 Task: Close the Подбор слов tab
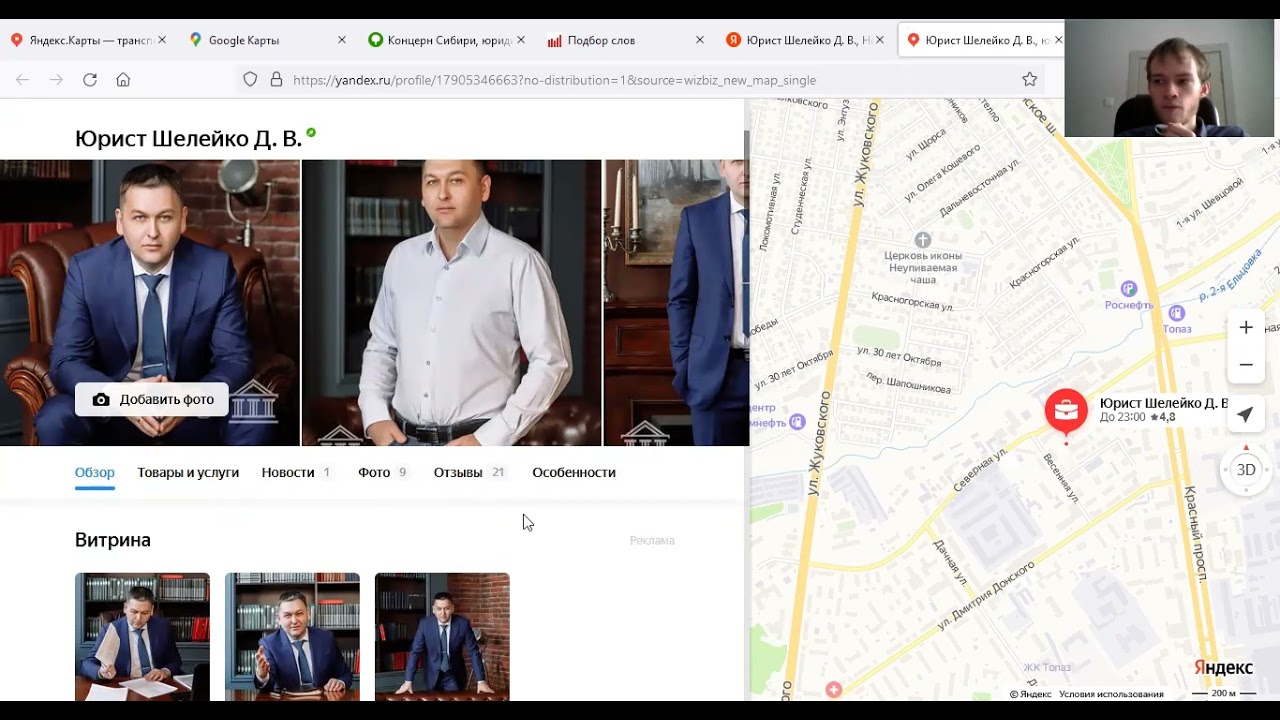tap(699, 40)
